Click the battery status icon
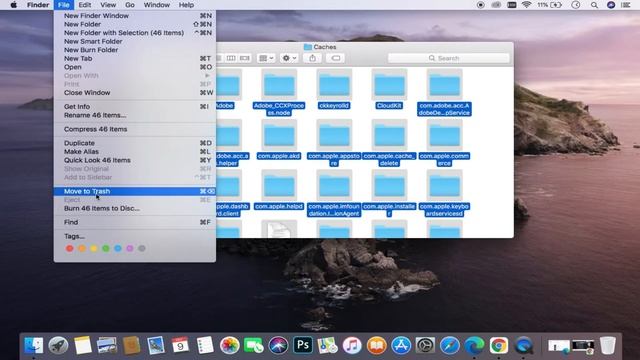The height and width of the screenshot is (360, 640). (x=556, y=5)
